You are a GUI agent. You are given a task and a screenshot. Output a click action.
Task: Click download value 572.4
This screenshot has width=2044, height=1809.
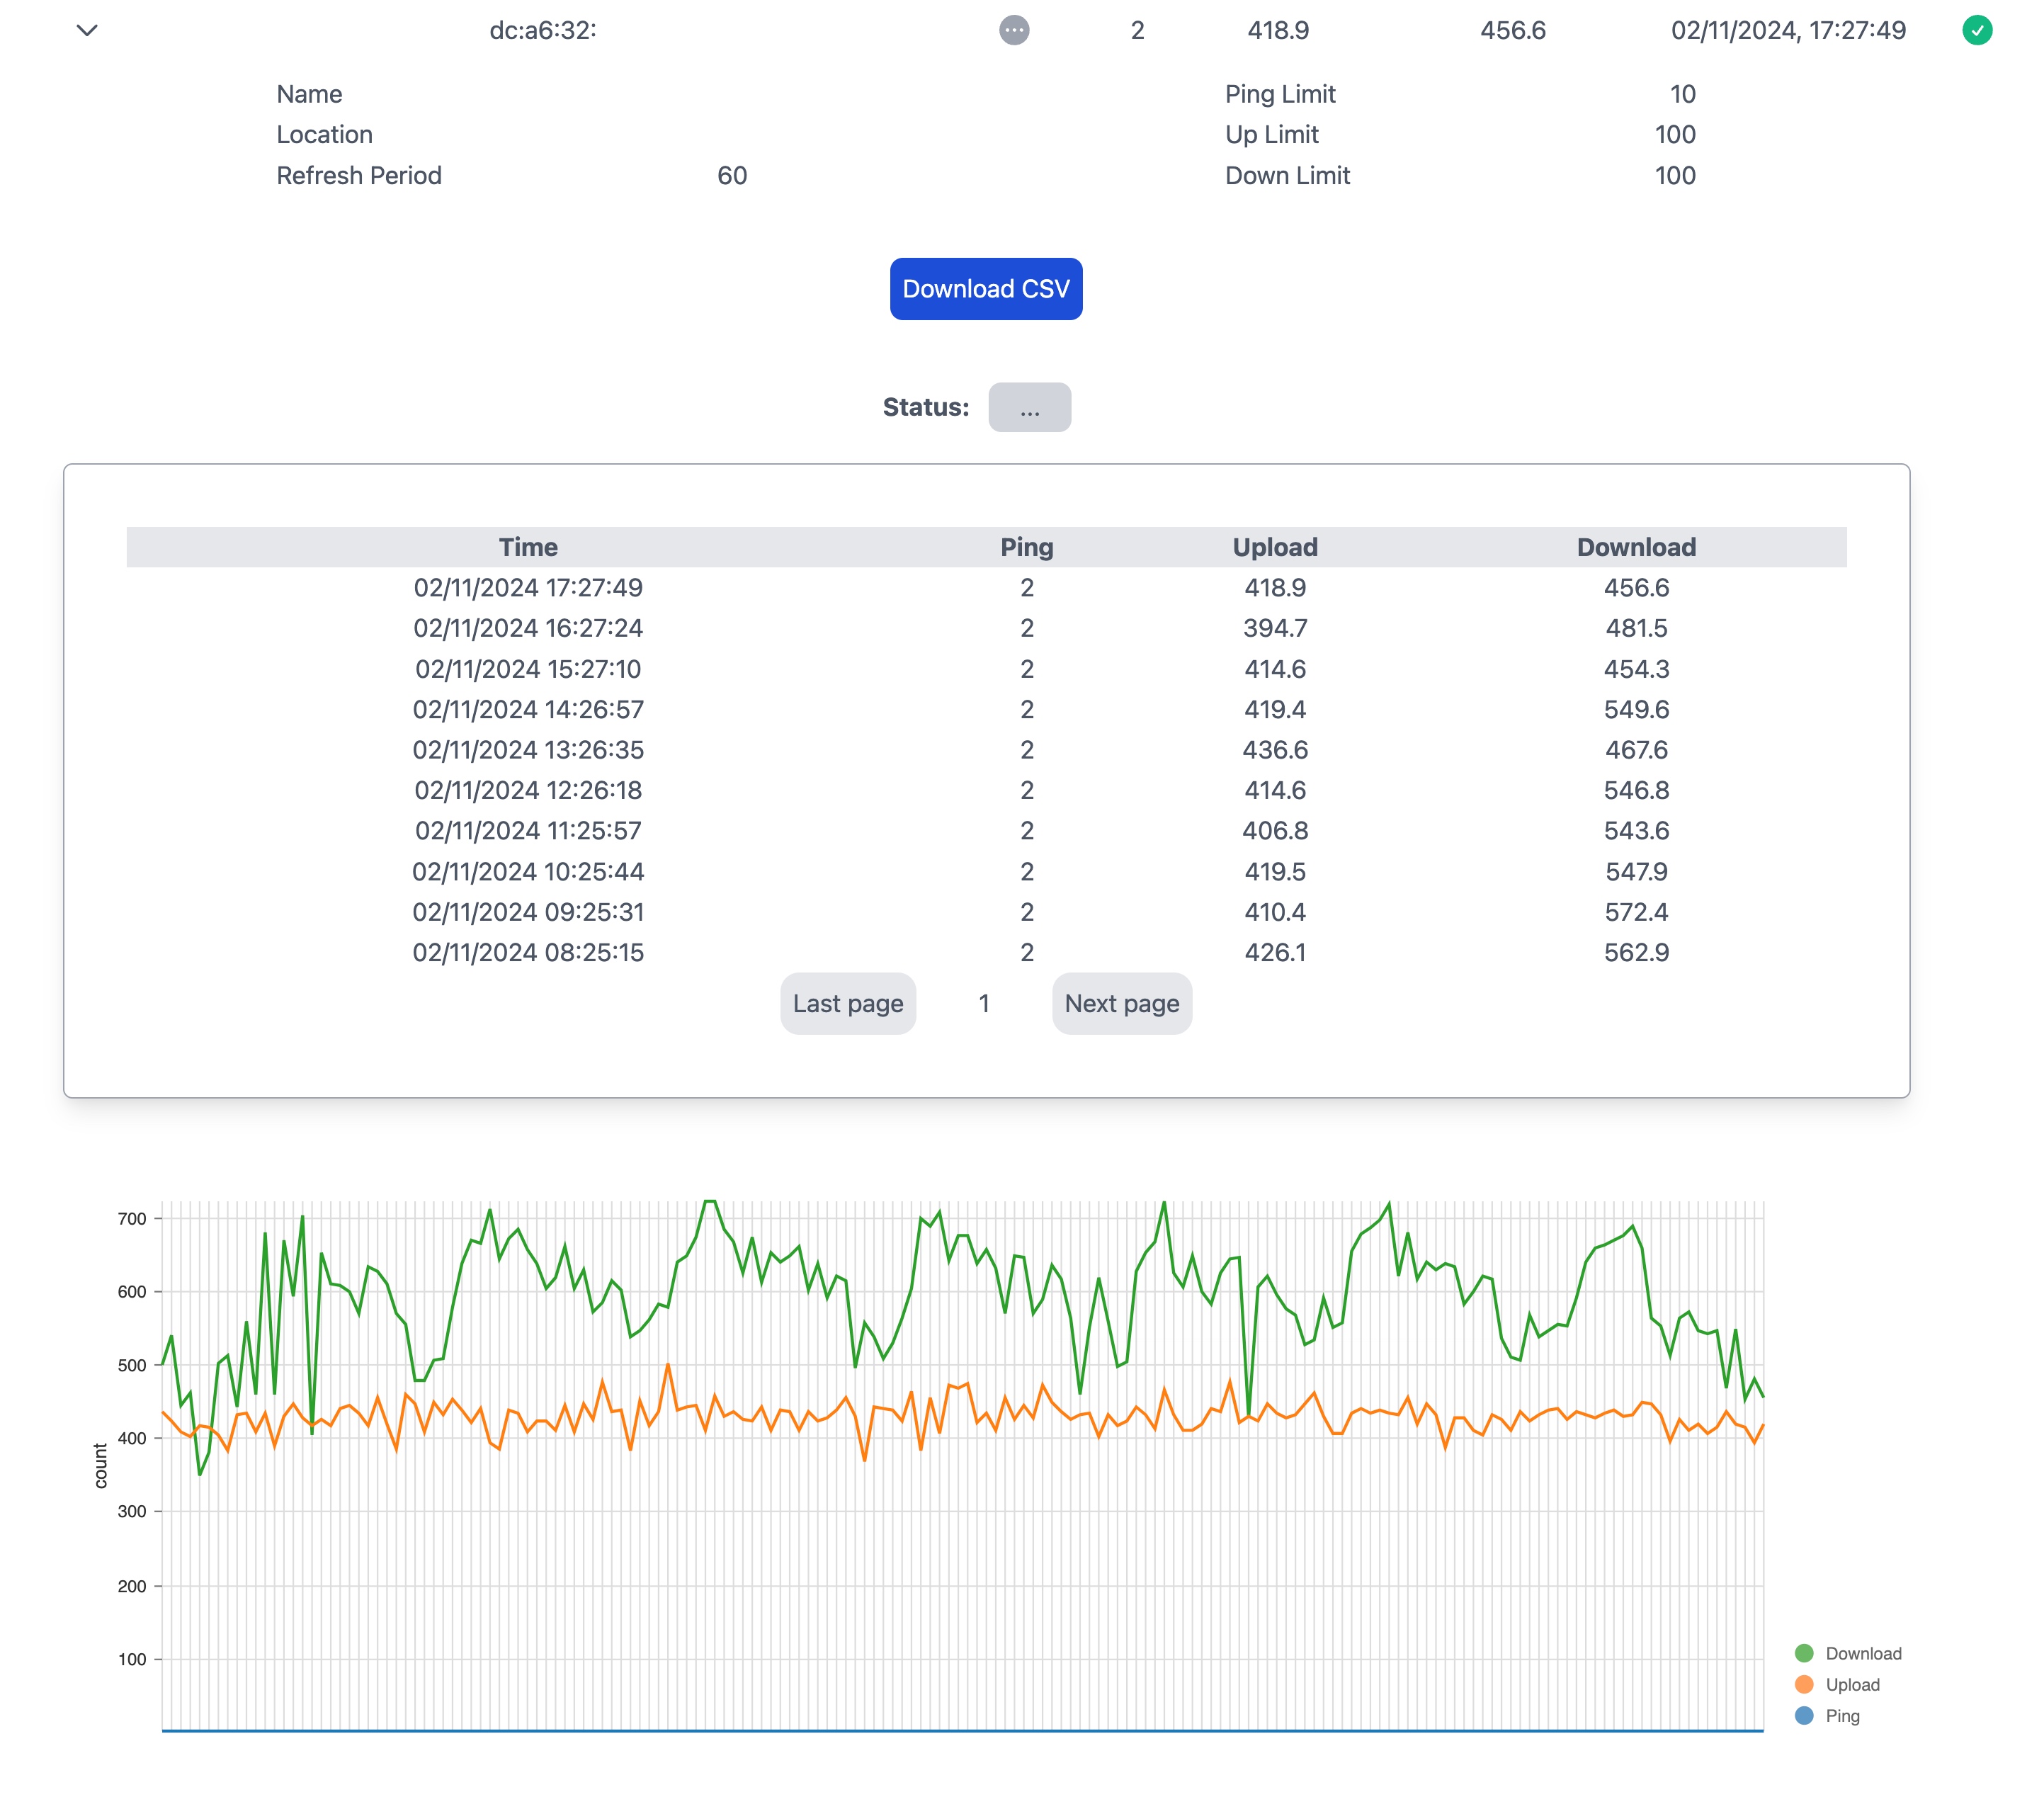(x=1636, y=912)
